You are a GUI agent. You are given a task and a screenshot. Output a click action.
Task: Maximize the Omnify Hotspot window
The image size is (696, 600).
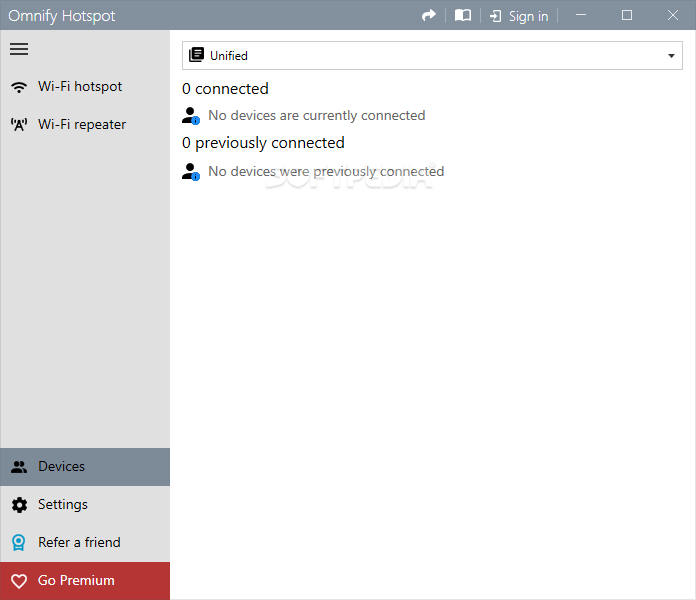click(627, 16)
